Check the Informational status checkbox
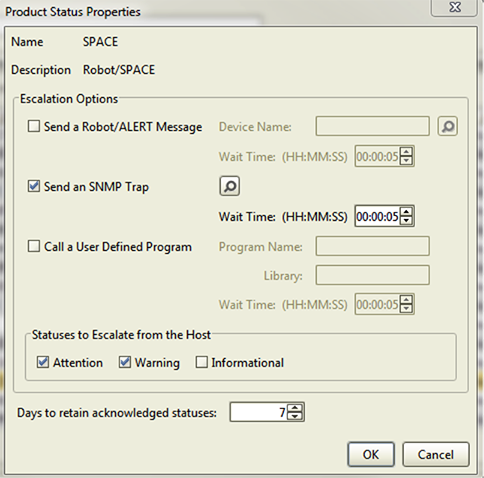Screen dimensions: 484x478 [x=201, y=362]
